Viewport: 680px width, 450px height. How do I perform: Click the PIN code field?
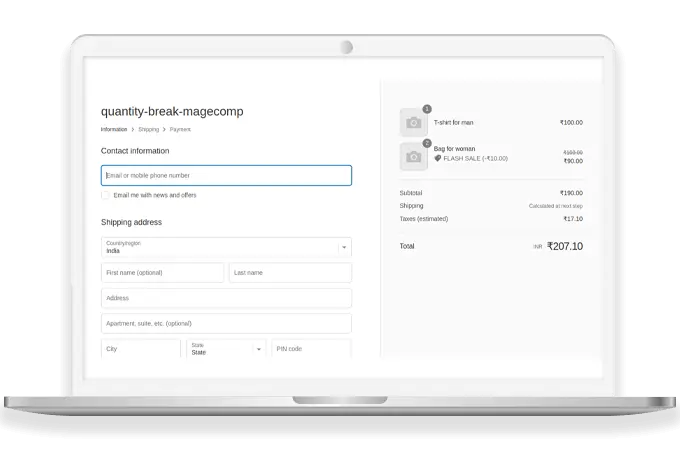(311, 349)
